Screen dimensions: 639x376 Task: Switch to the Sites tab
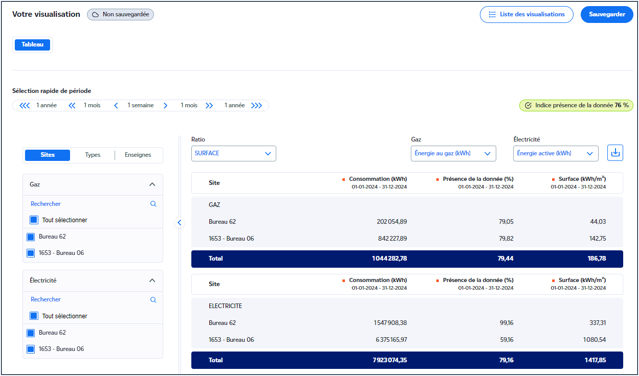click(x=48, y=155)
